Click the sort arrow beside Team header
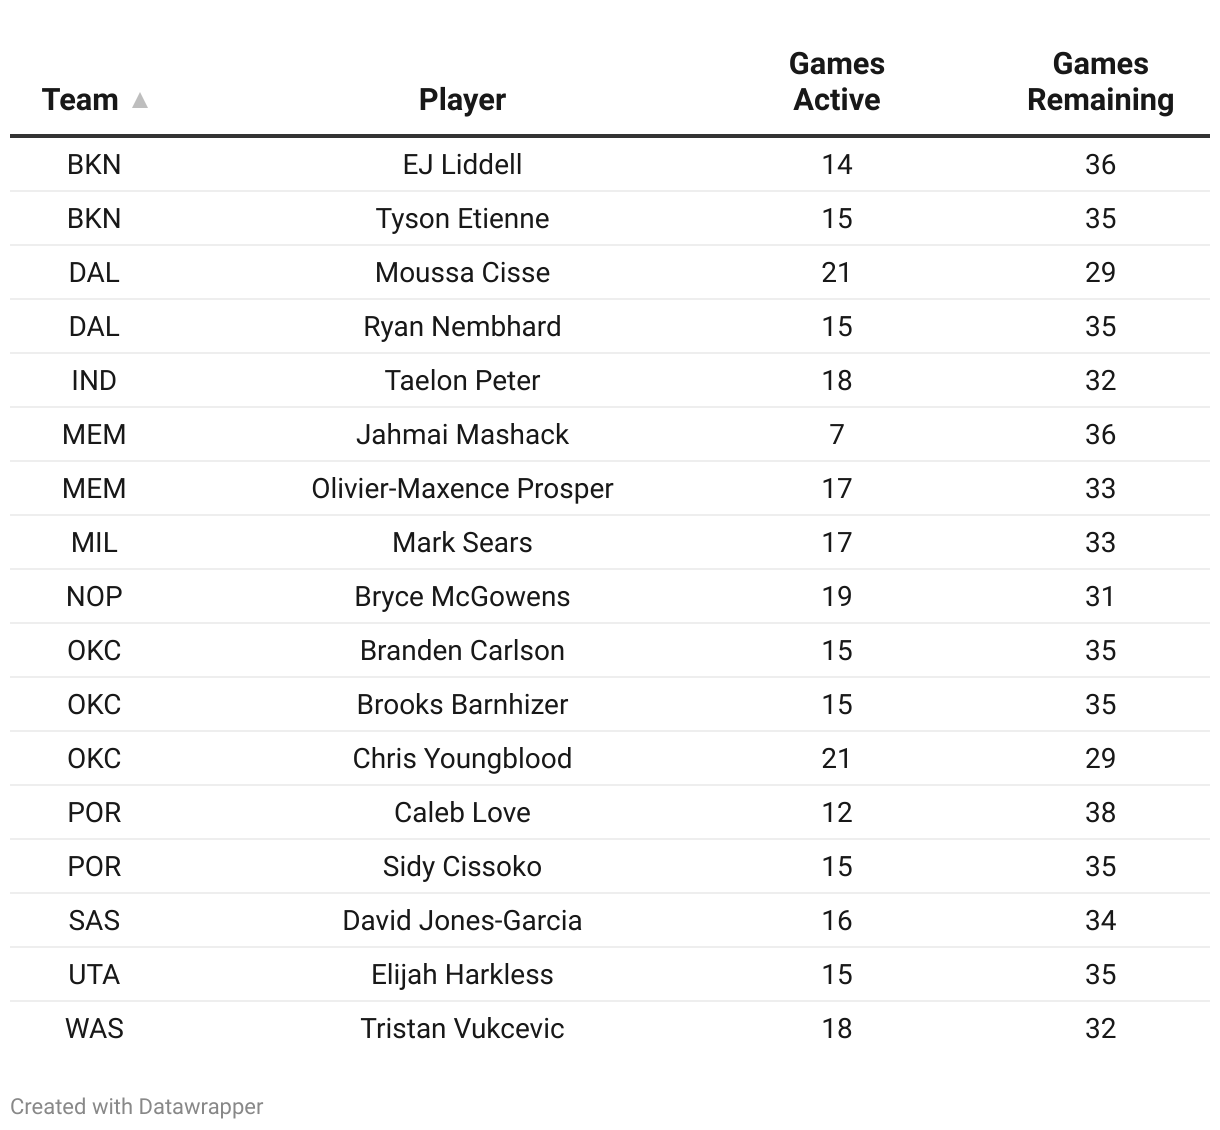This screenshot has width=1220, height=1130. pos(140,100)
